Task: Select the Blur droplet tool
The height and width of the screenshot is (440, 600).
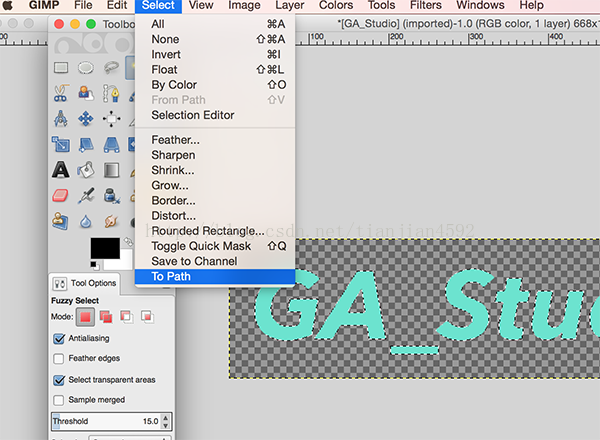Action: [x=86, y=222]
